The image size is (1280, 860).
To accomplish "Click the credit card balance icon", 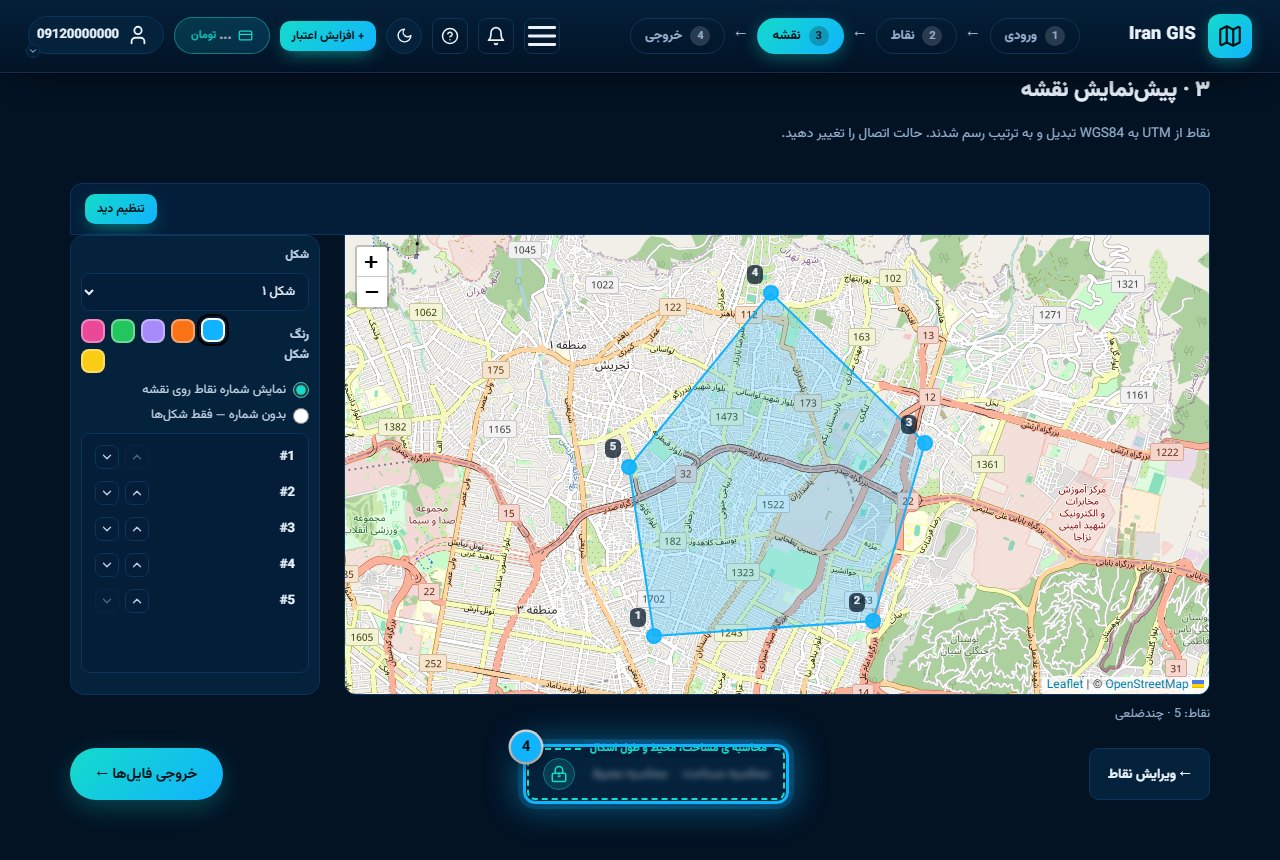I will pyautogui.click(x=246, y=35).
